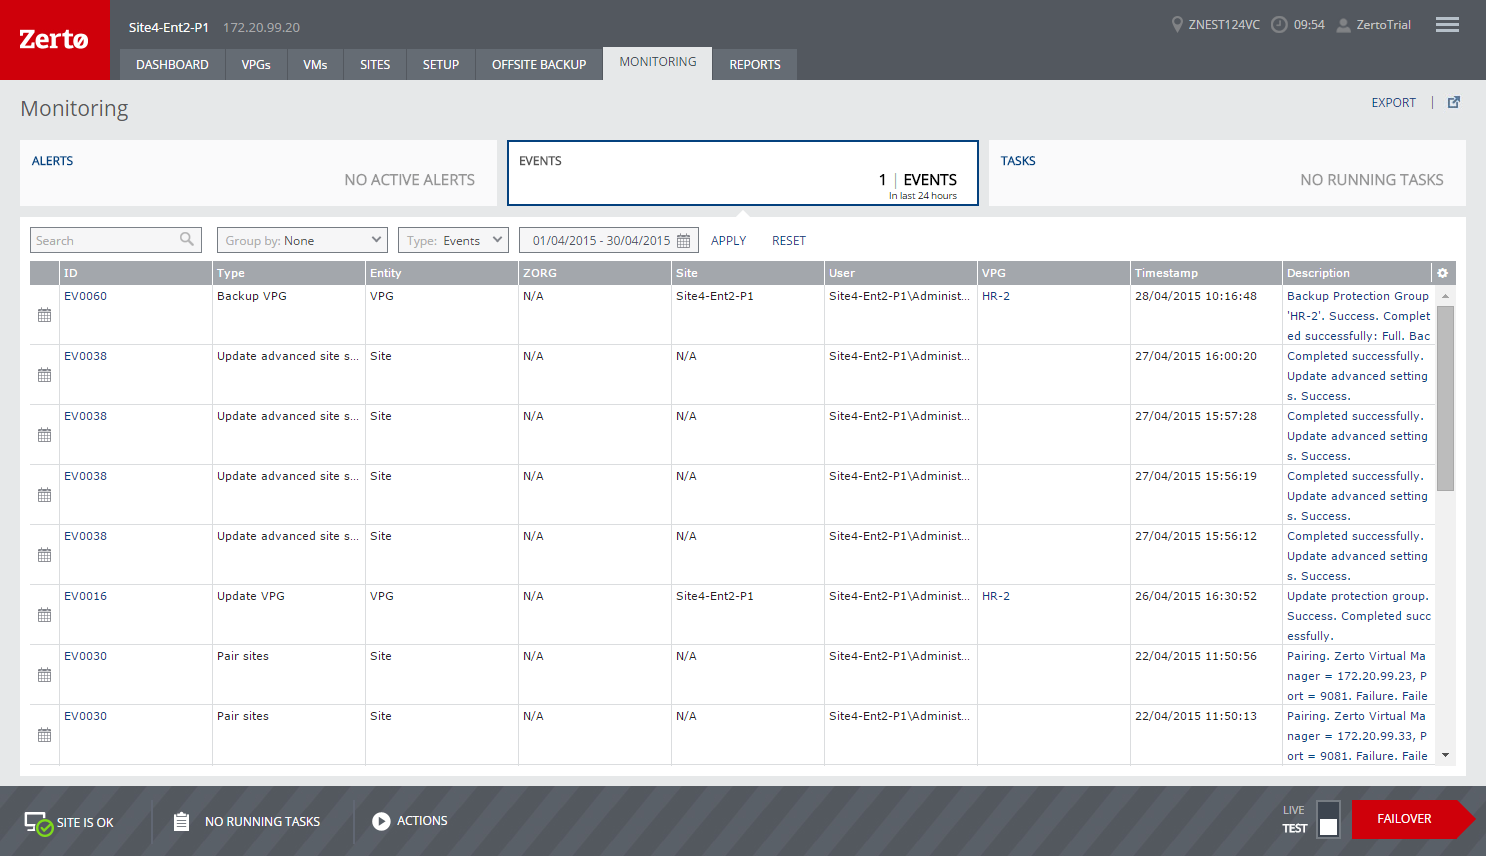Screen dimensions: 1486x856
Task: Click the Actions play icon
Action: [x=381, y=821]
